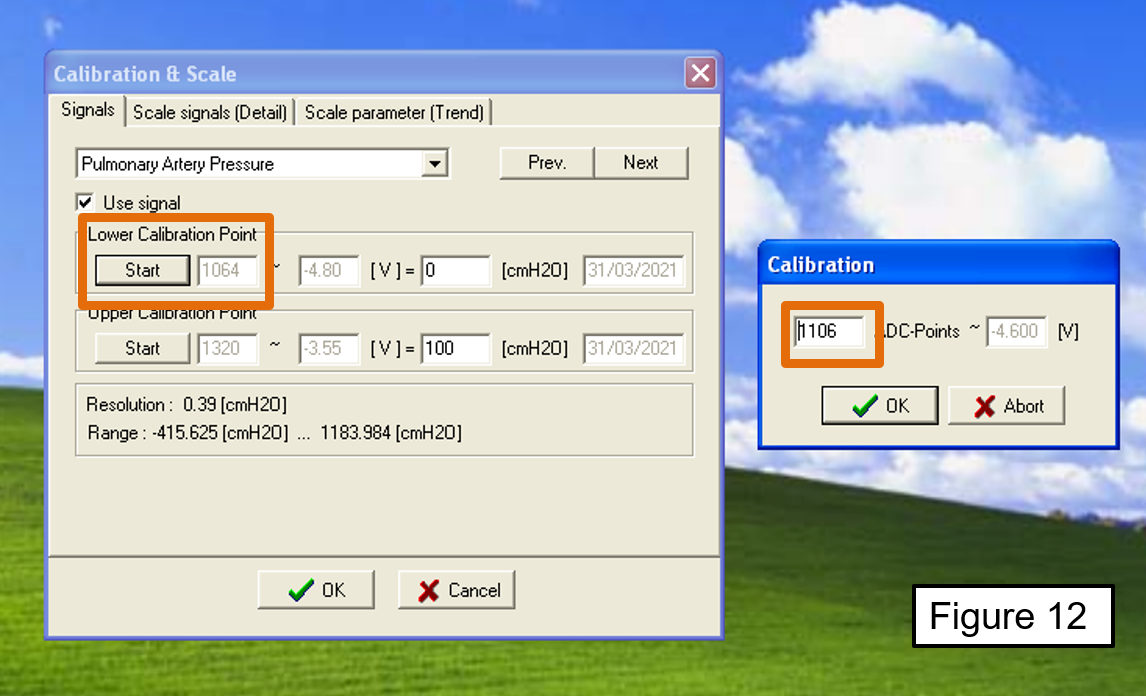The width and height of the screenshot is (1146, 696).
Task: Select the lower point voltage -4.80 field
Action: pyautogui.click(x=329, y=271)
